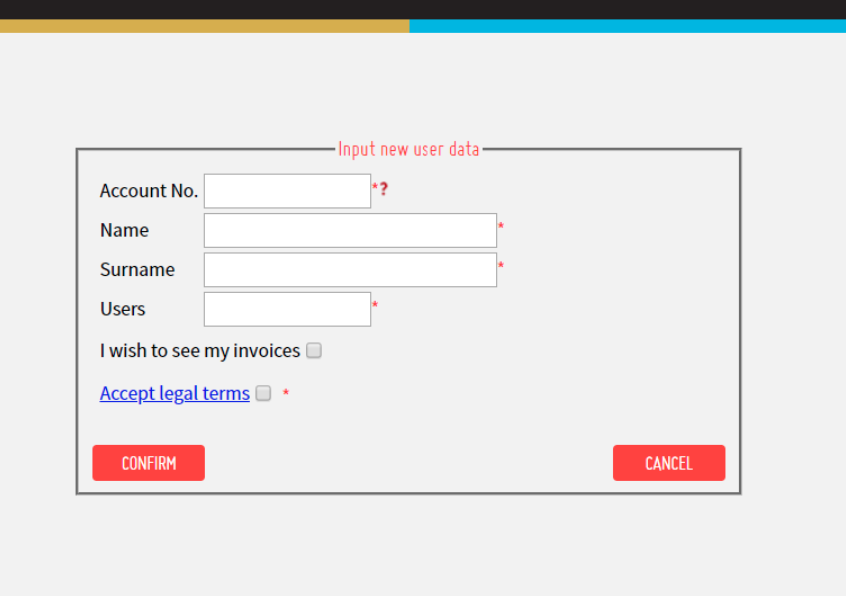The width and height of the screenshot is (846, 596).
Task: Open the Account No. help question mark
Action: tap(384, 189)
